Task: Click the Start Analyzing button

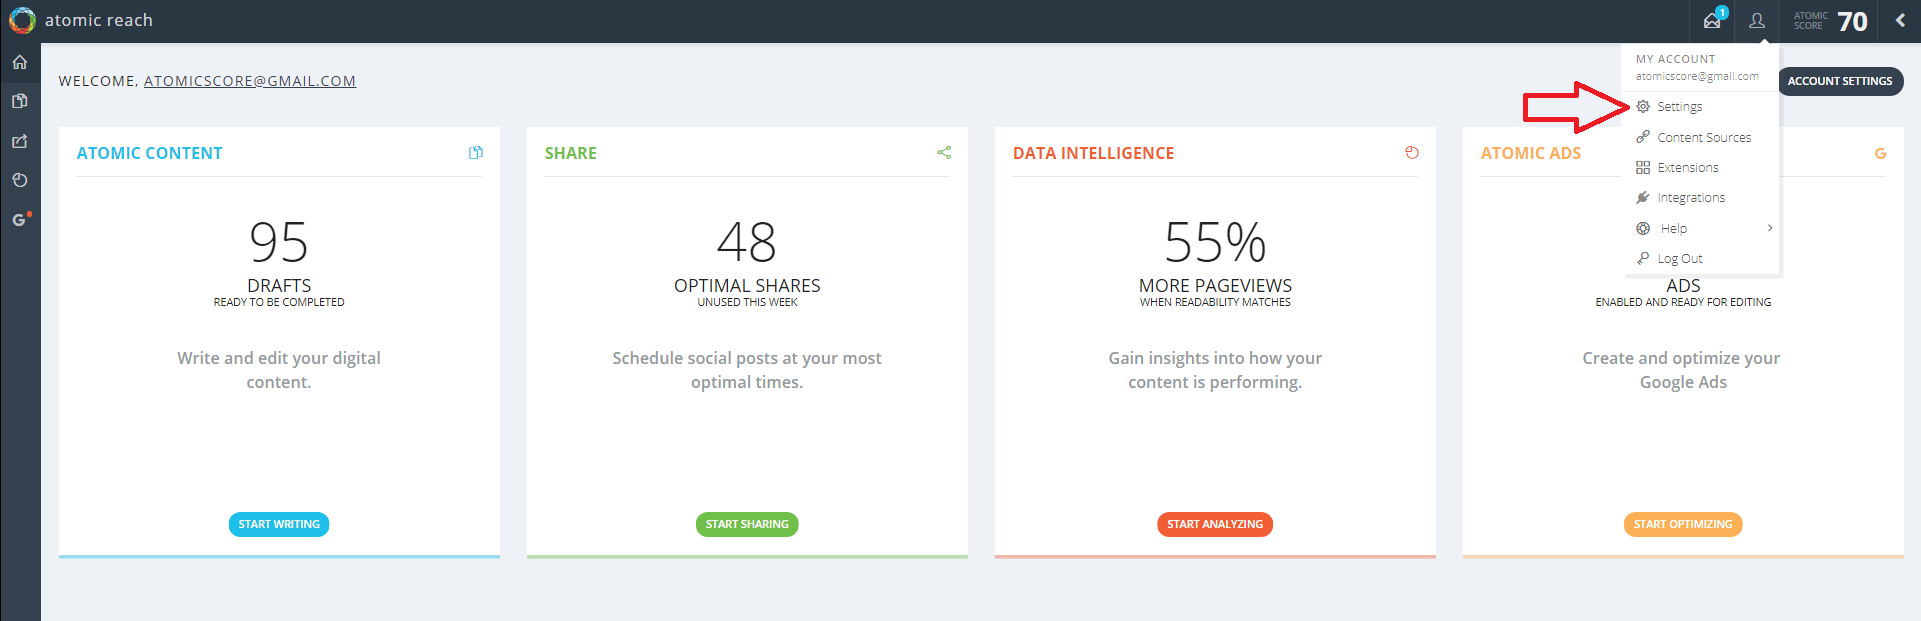Action: pos(1215,524)
